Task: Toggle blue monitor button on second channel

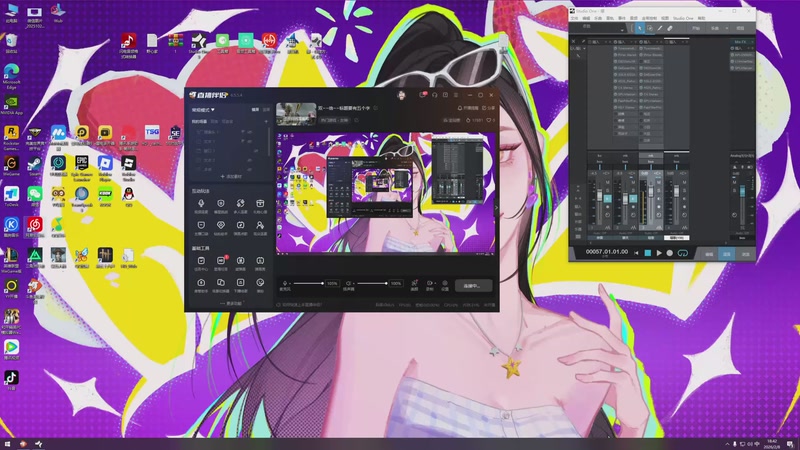Action: pyautogui.click(x=633, y=199)
